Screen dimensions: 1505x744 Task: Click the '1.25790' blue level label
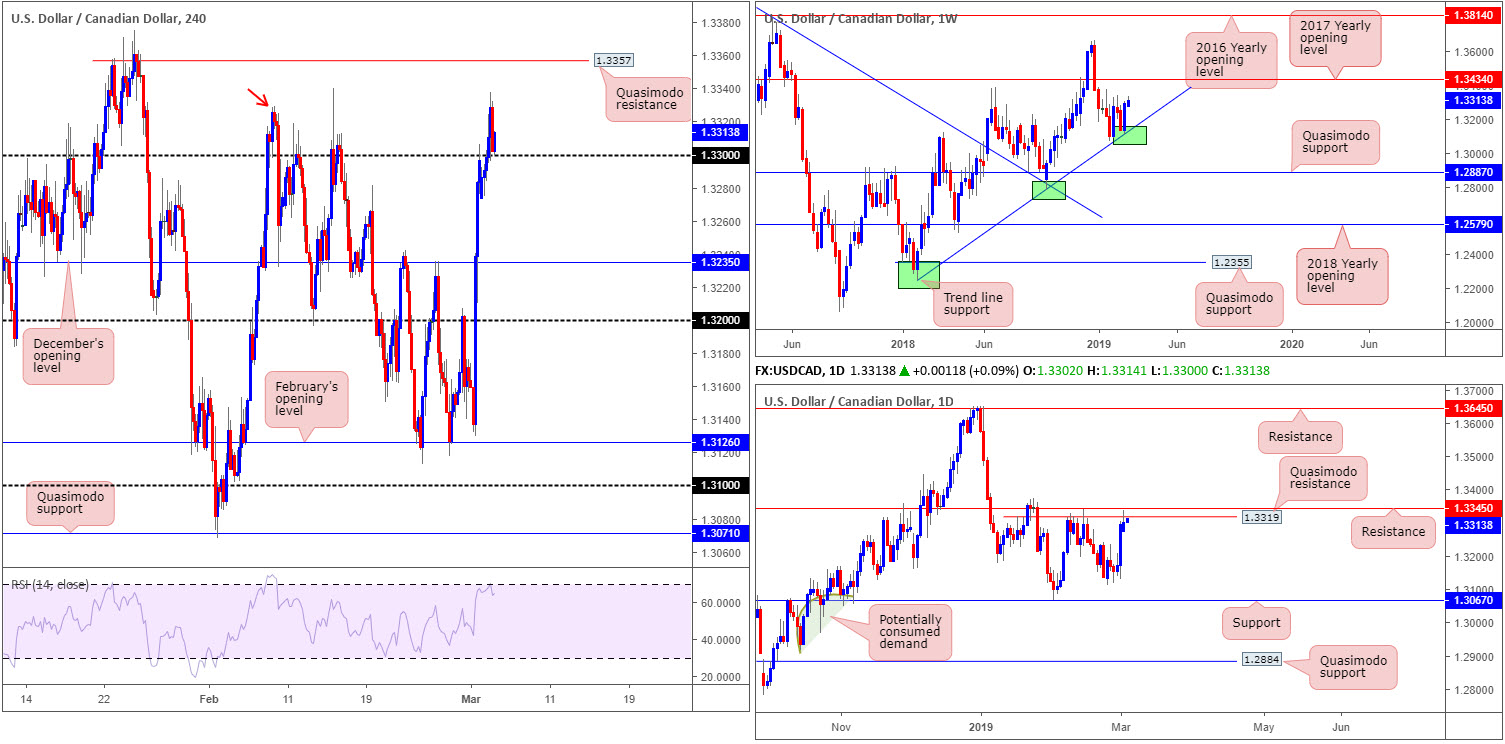1474,225
